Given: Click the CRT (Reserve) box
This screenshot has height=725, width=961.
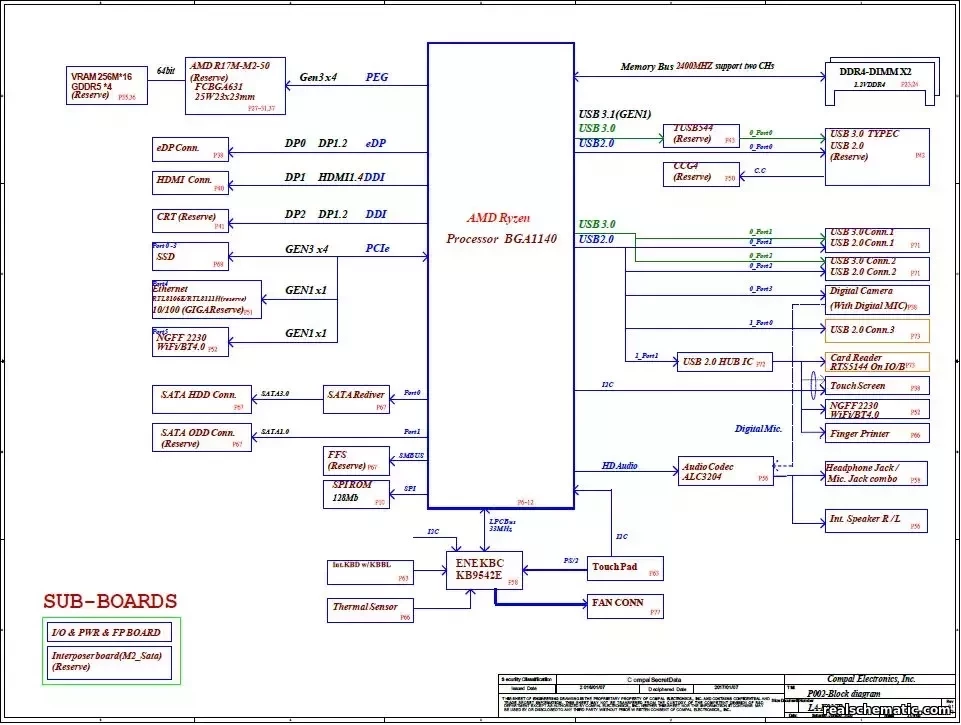Looking at the screenshot, I should pos(190,220).
